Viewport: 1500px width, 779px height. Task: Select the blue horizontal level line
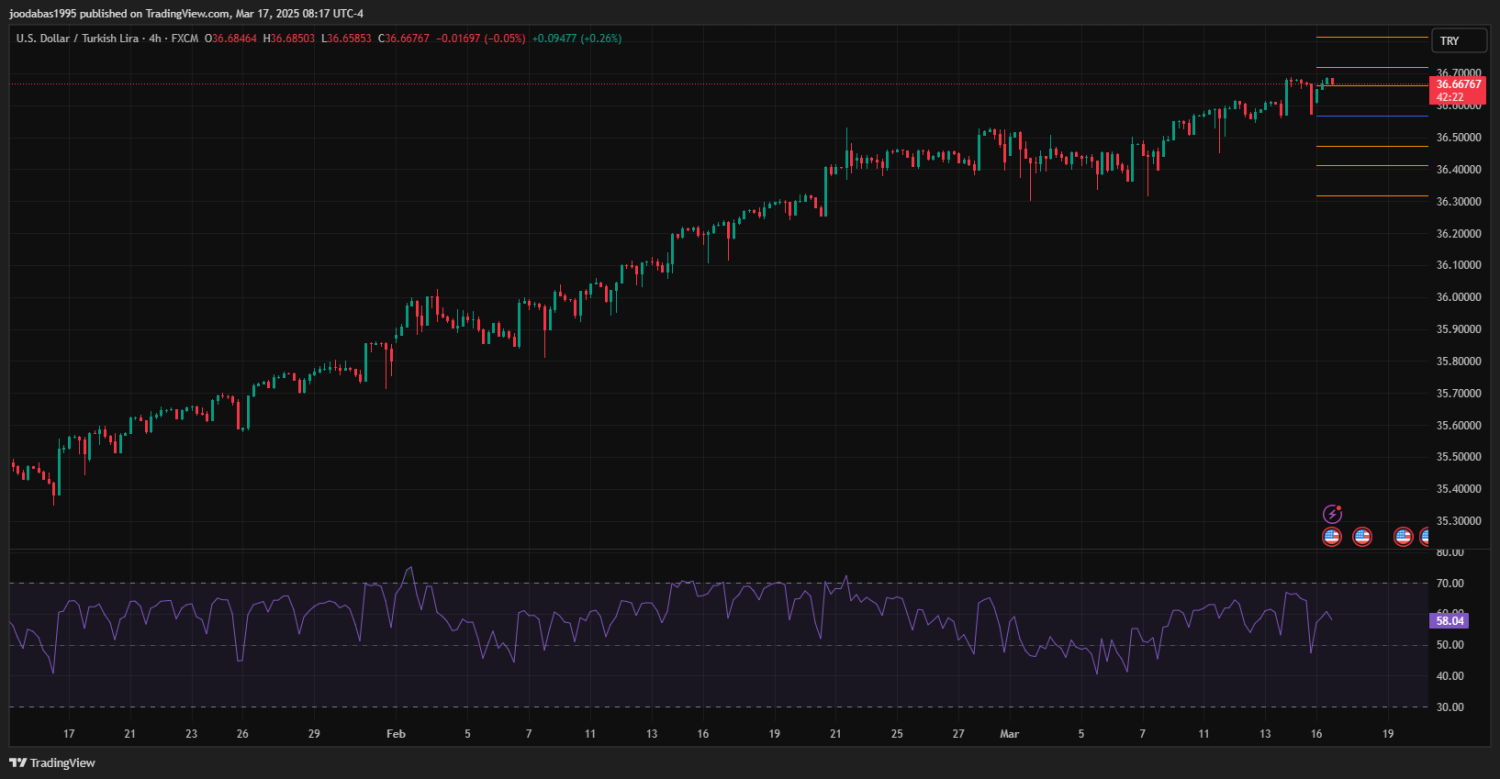(x=1370, y=116)
